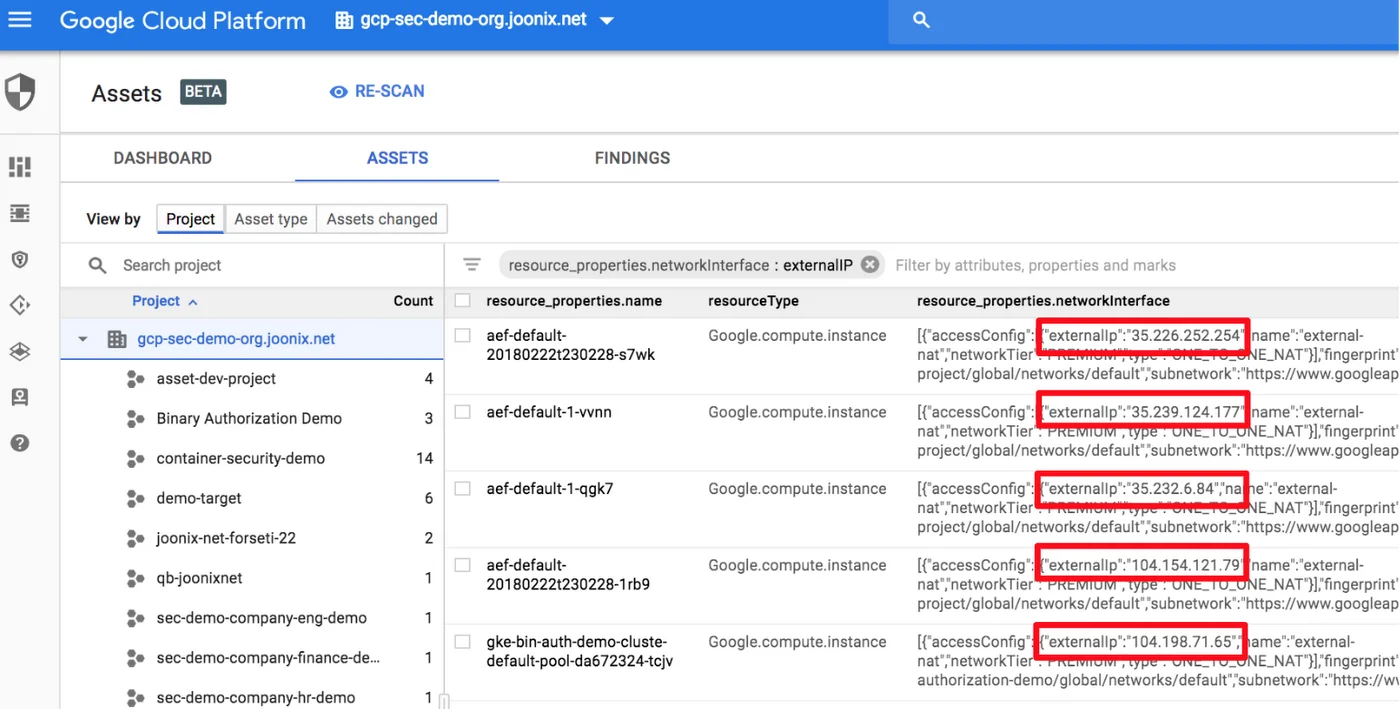Open the Help question mark icon
This screenshot has height=709, width=1400.
19,443
